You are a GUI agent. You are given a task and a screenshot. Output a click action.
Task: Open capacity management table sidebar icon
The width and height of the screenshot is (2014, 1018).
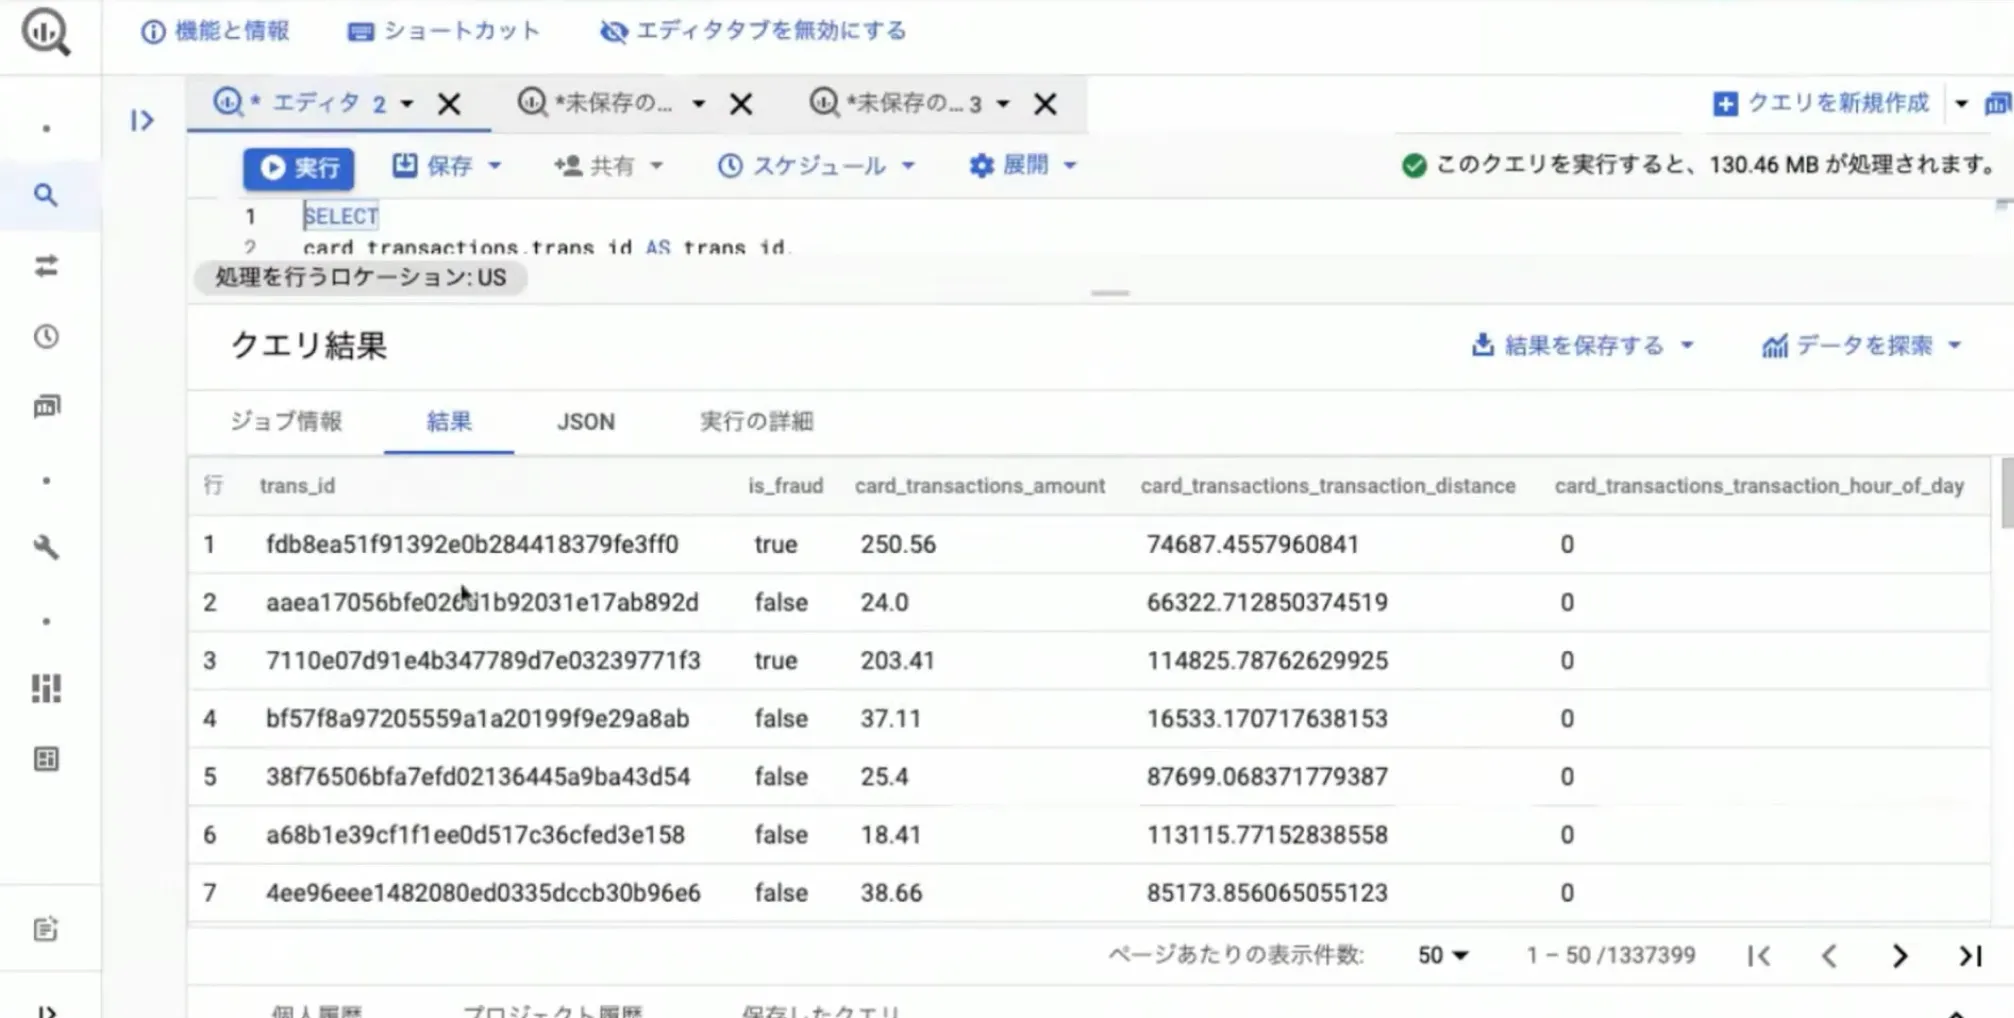click(46, 759)
